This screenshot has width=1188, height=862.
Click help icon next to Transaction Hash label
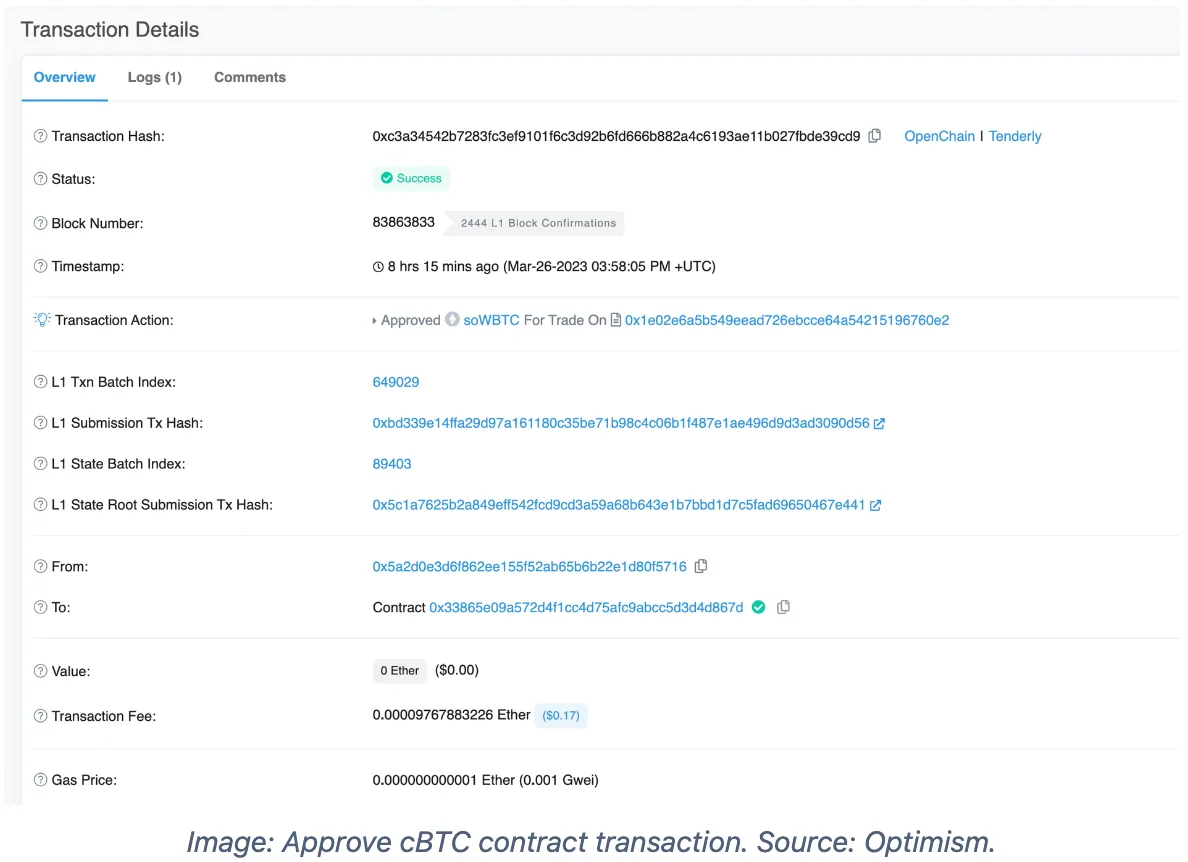40,136
